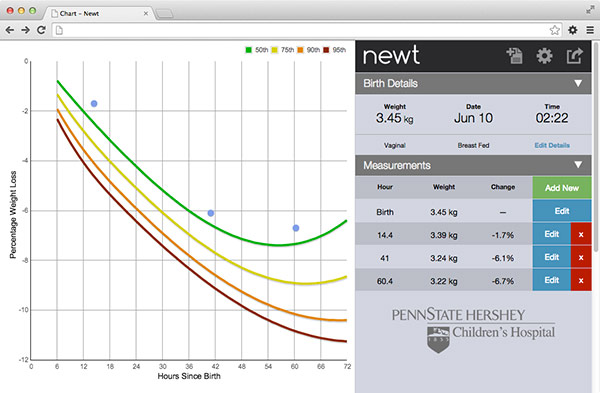Viewport: 600px width, 393px height.
Task: Click the green 50th percentile legend swatch
Action: (x=249, y=50)
